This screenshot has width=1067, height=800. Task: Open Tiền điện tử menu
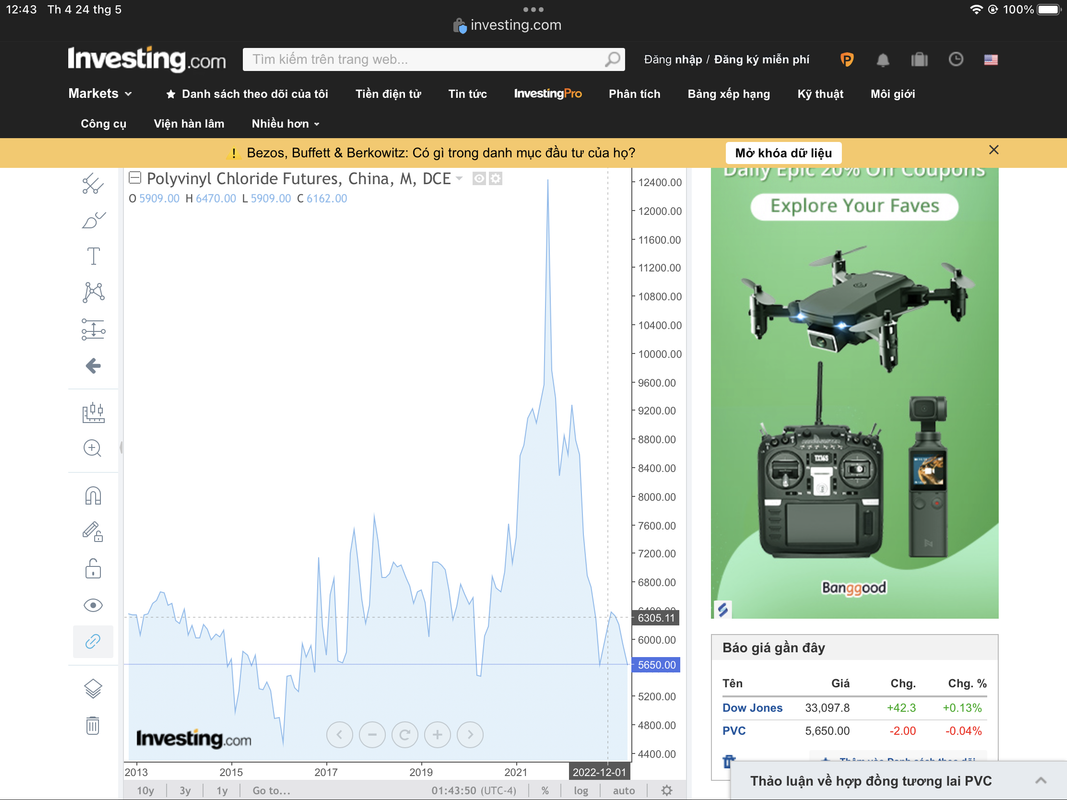pos(389,94)
